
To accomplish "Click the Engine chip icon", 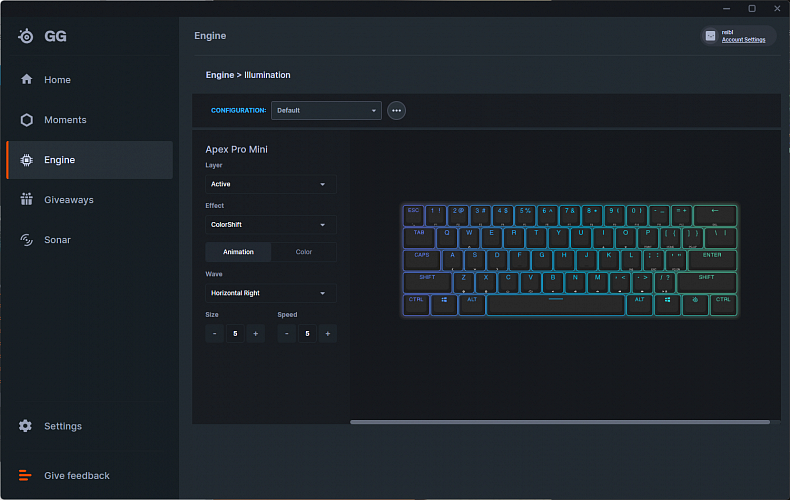I will (x=27, y=160).
